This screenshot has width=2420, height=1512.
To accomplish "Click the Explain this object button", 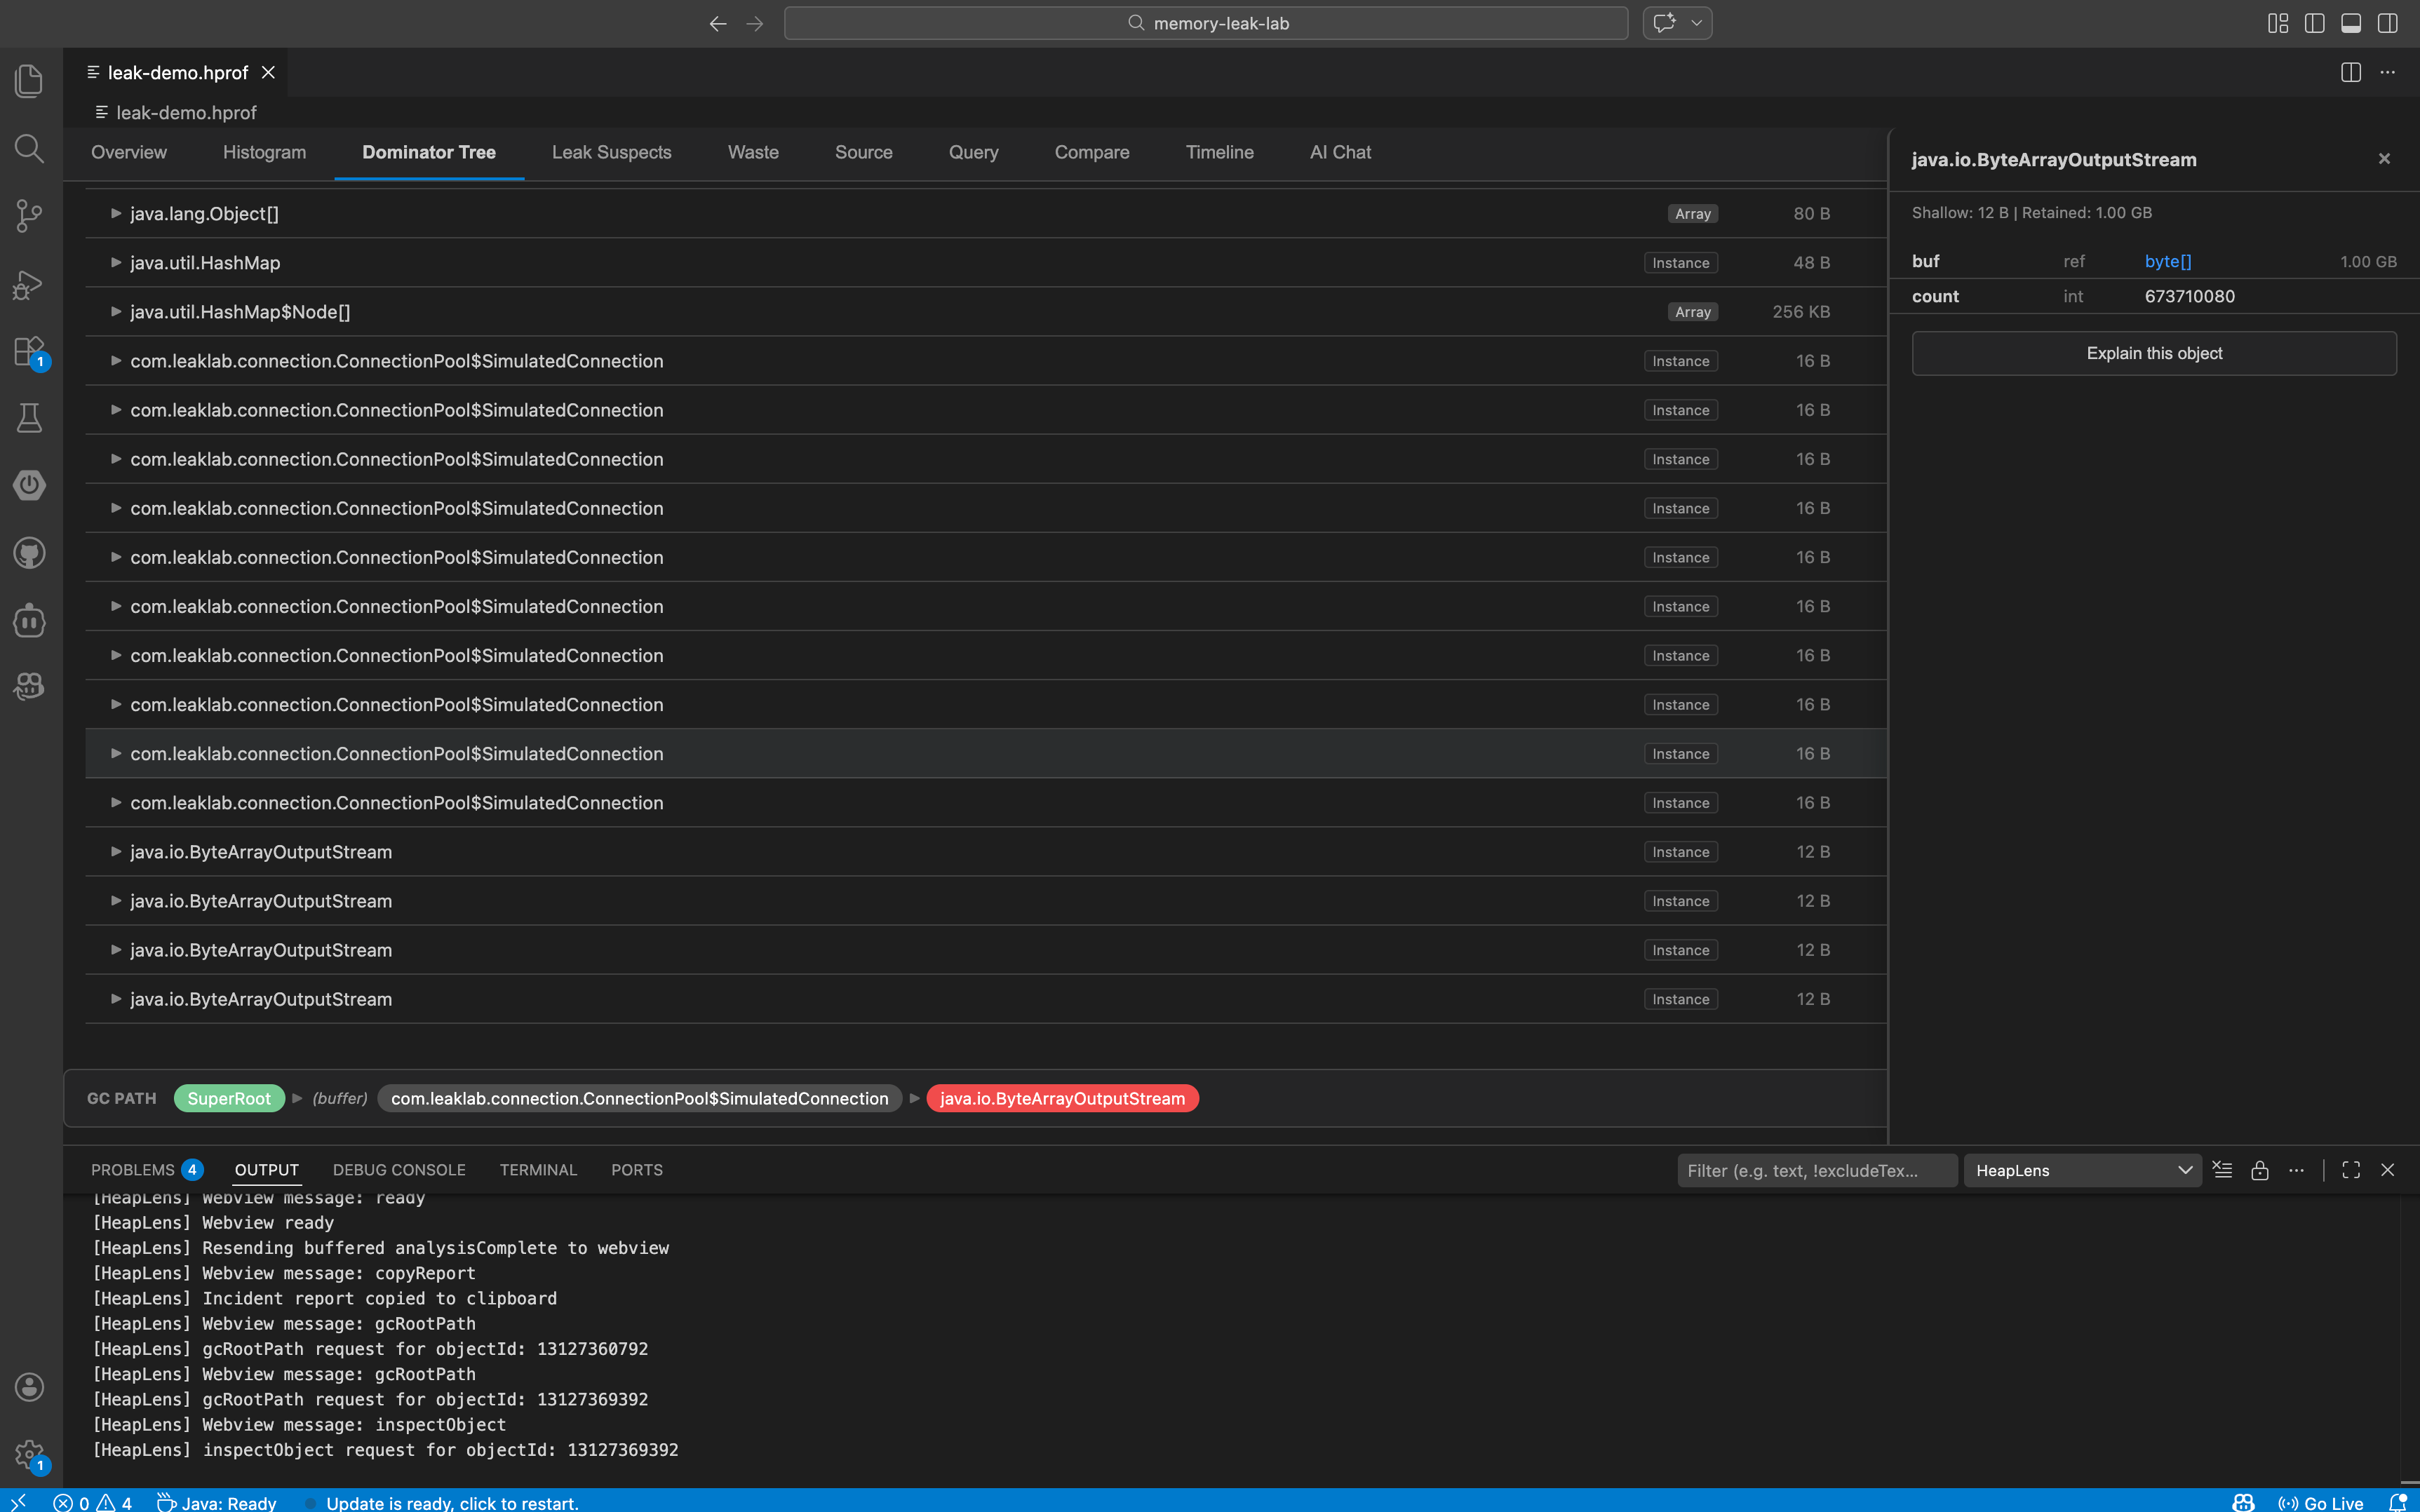I will point(2153,353).
